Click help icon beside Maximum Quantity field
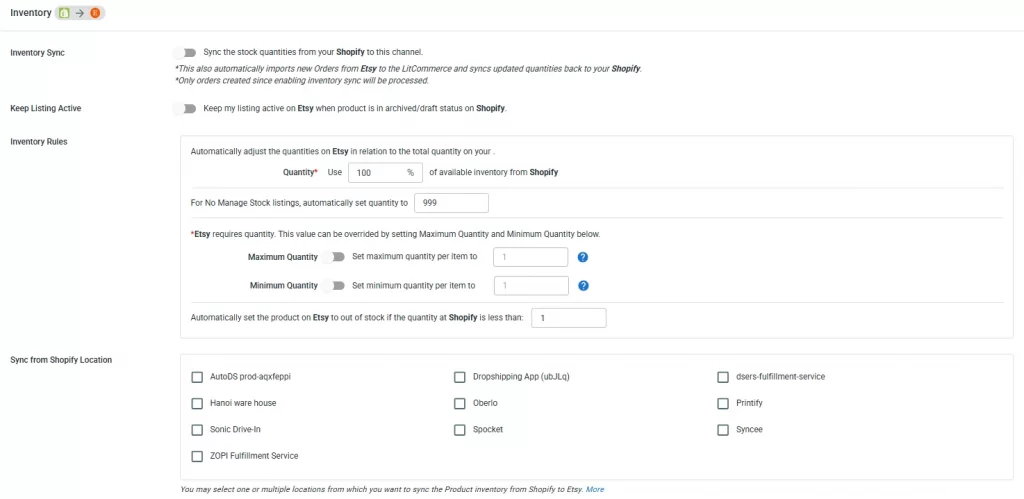Screen dimensions: 1024x499 [583, 257]
